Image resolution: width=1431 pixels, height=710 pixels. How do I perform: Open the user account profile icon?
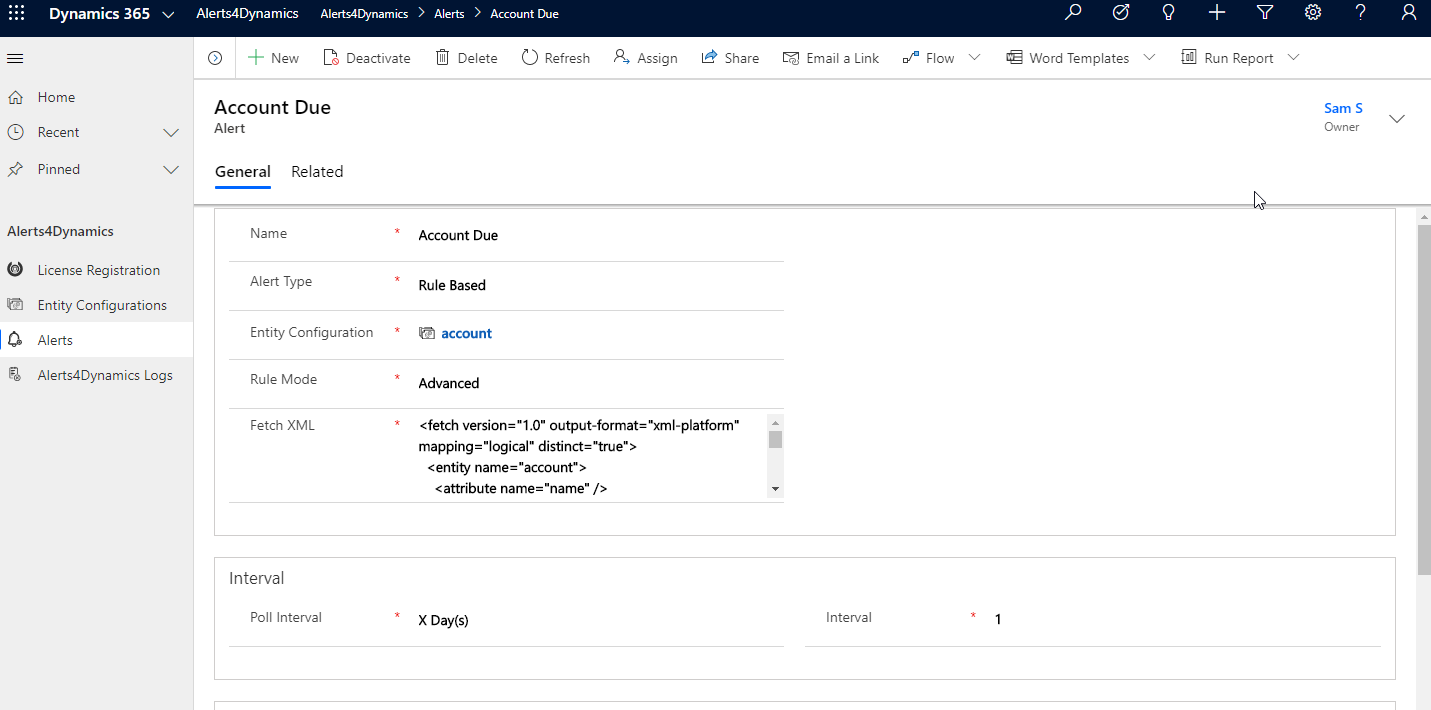[1408, 13]
